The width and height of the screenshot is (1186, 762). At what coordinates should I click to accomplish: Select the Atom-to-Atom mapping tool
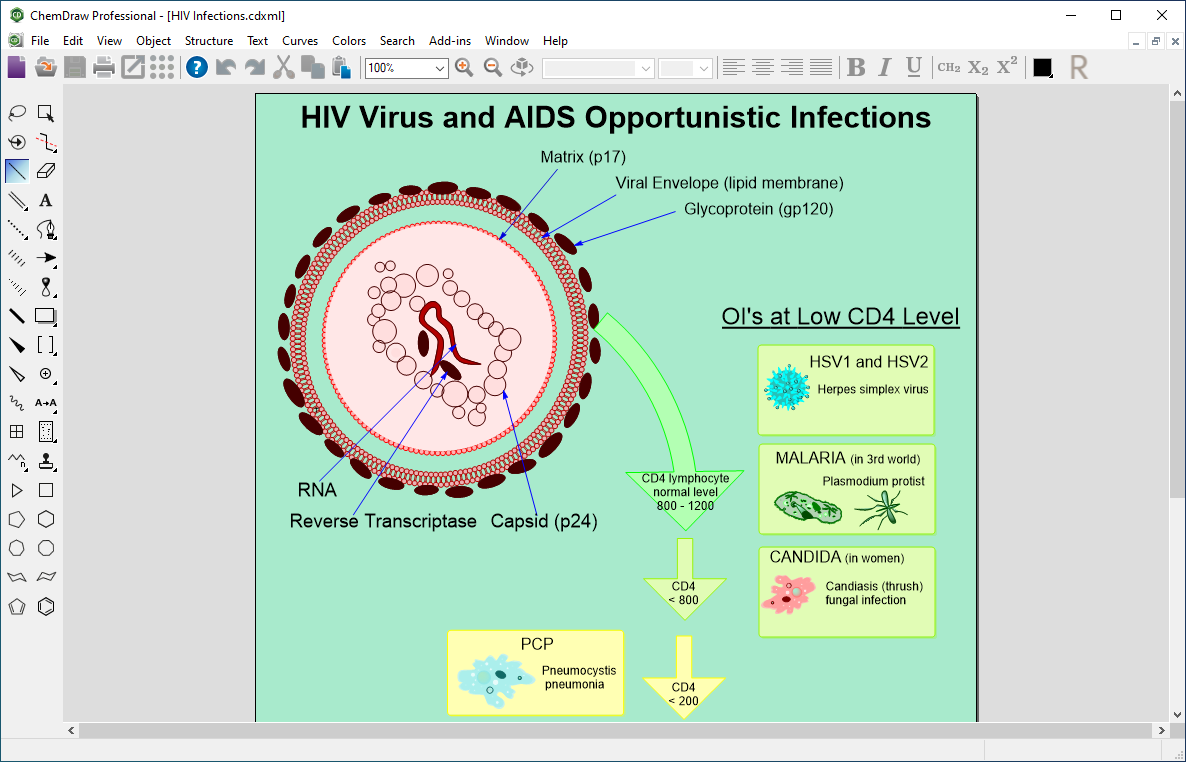pos(46,403)
